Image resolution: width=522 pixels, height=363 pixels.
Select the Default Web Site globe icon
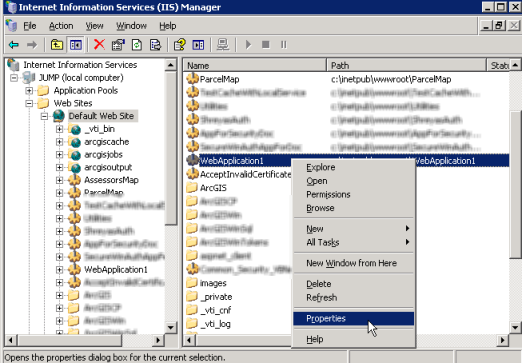[59, 116]
